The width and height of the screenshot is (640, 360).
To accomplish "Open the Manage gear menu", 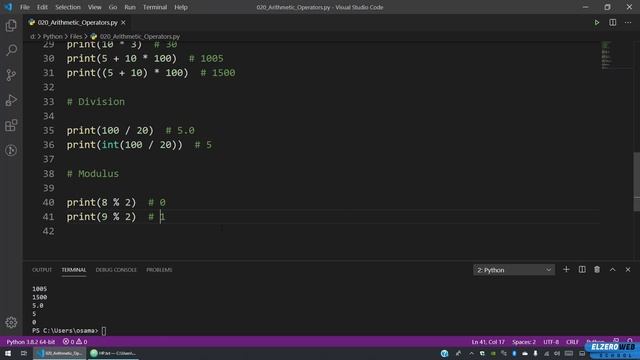I will (x=11, y=322).
